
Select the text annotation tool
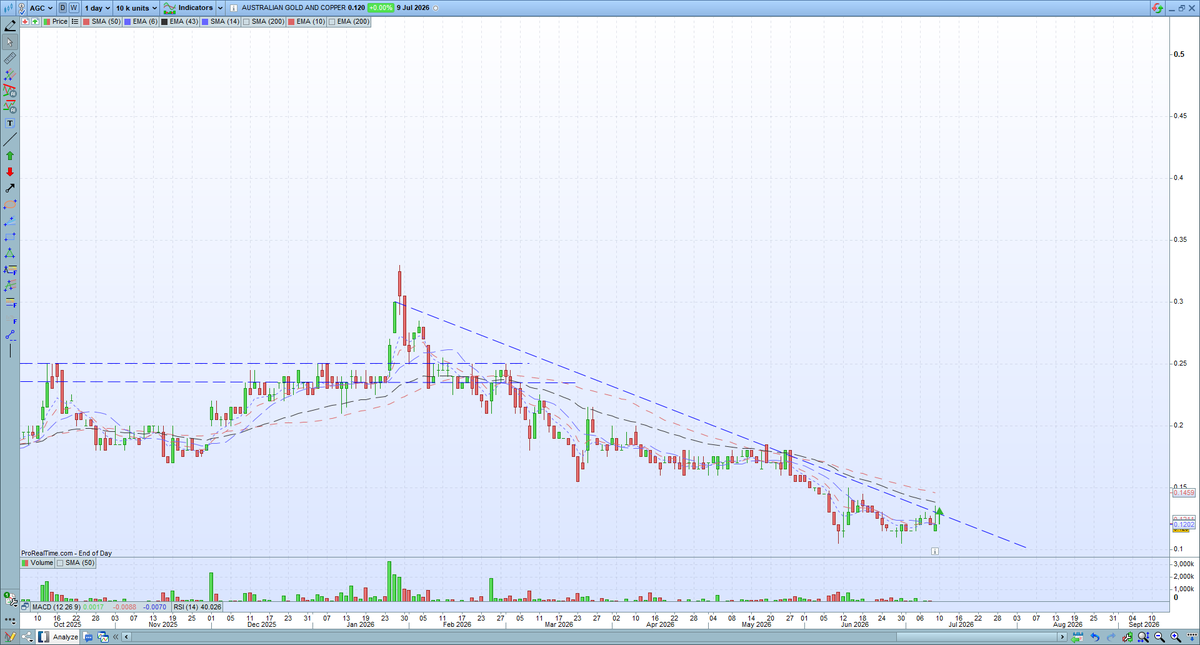click(10, 124)
